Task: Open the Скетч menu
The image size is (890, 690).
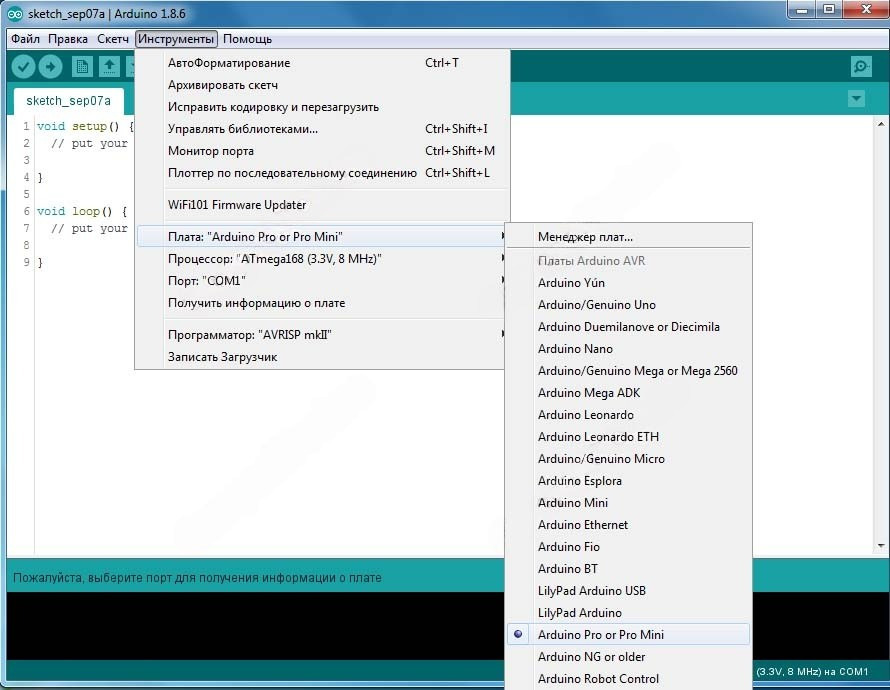Action: [113, 39]
